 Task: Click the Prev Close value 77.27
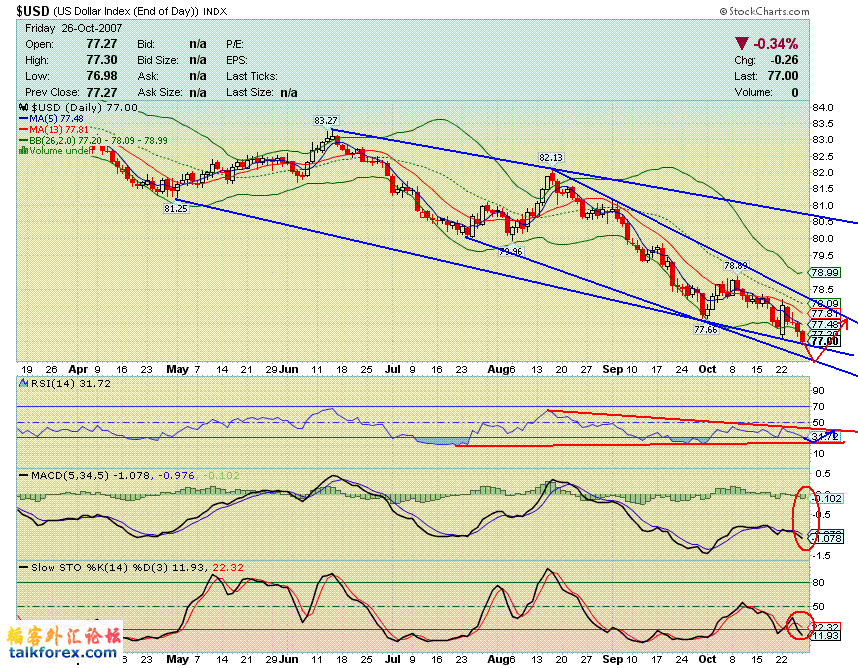[x=102, y=92]
